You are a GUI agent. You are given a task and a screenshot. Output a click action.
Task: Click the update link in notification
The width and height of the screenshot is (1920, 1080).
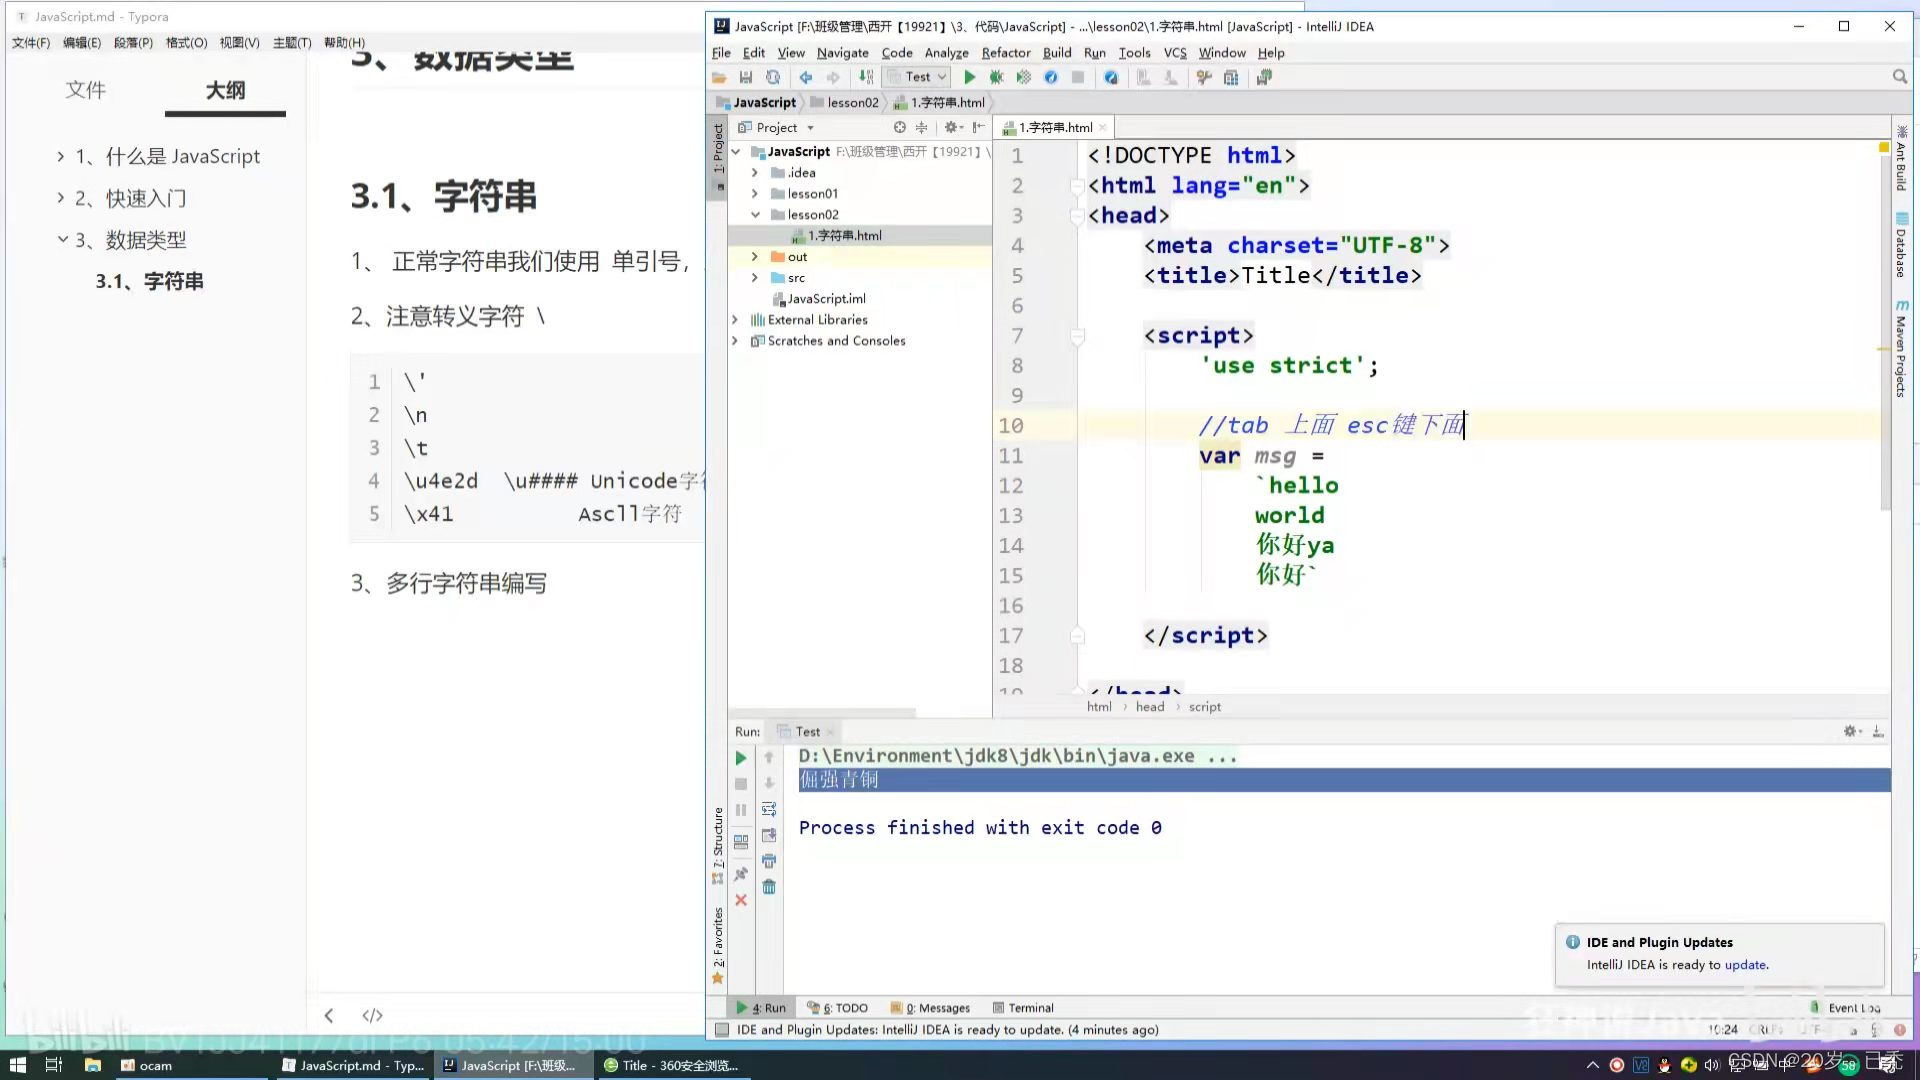pos(1745,965)
